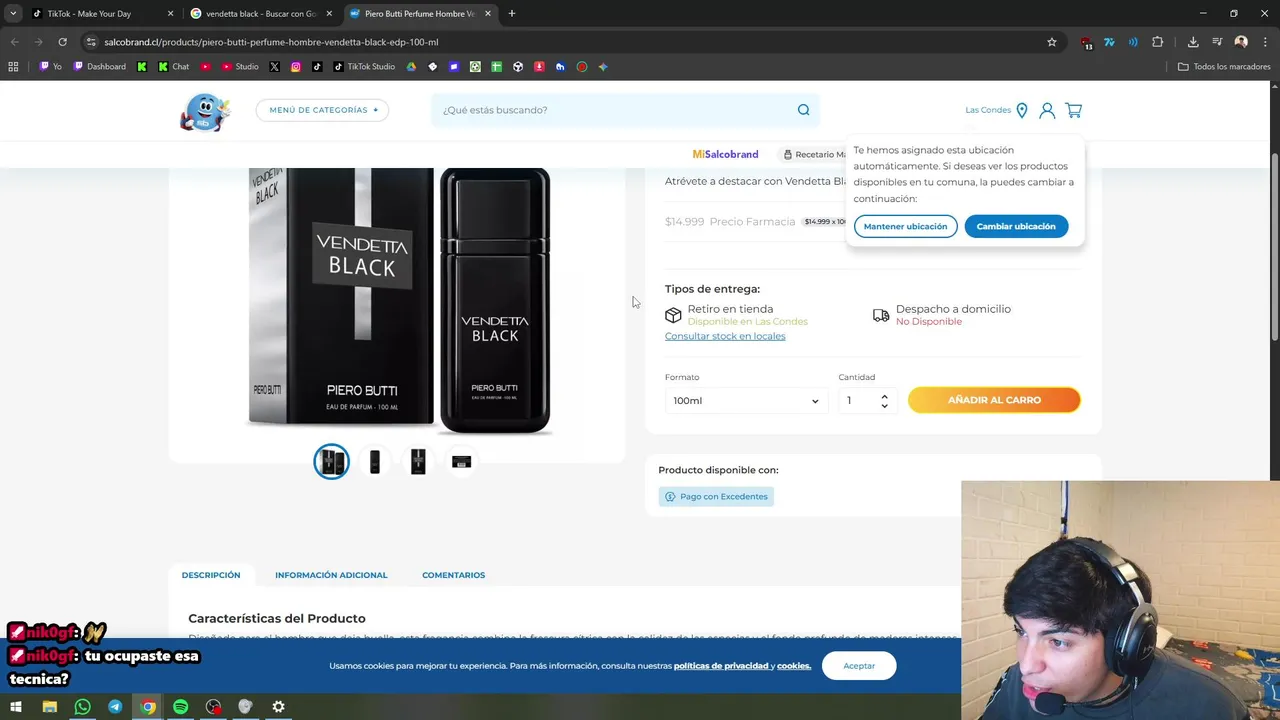Screen dimensions: 1280x720
Task: Open Consultar stock en locales link
Action: [x=725, y=336]
